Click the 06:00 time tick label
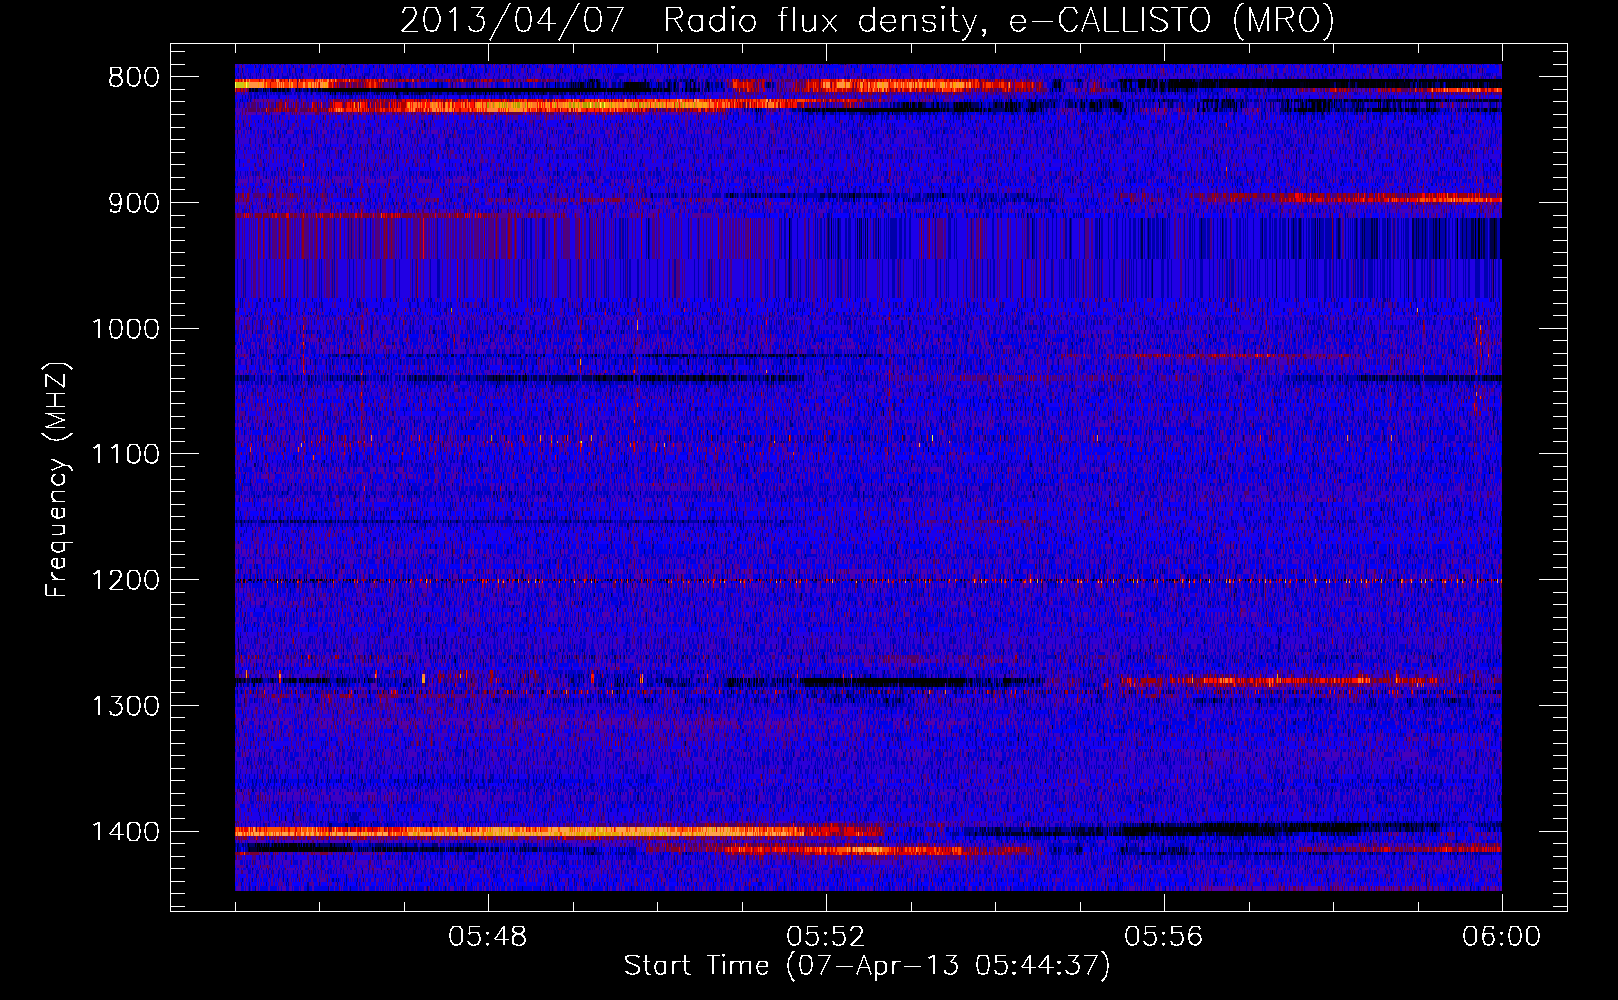 coord(1501,937)
